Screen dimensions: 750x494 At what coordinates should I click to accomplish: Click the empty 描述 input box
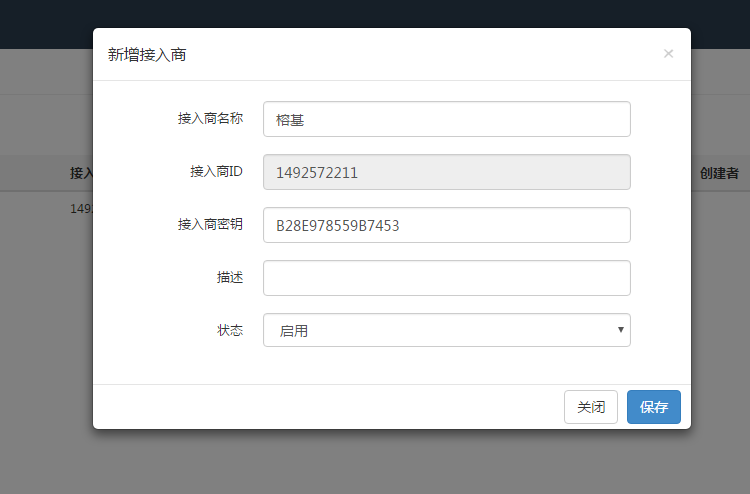(x=446, y=278)
